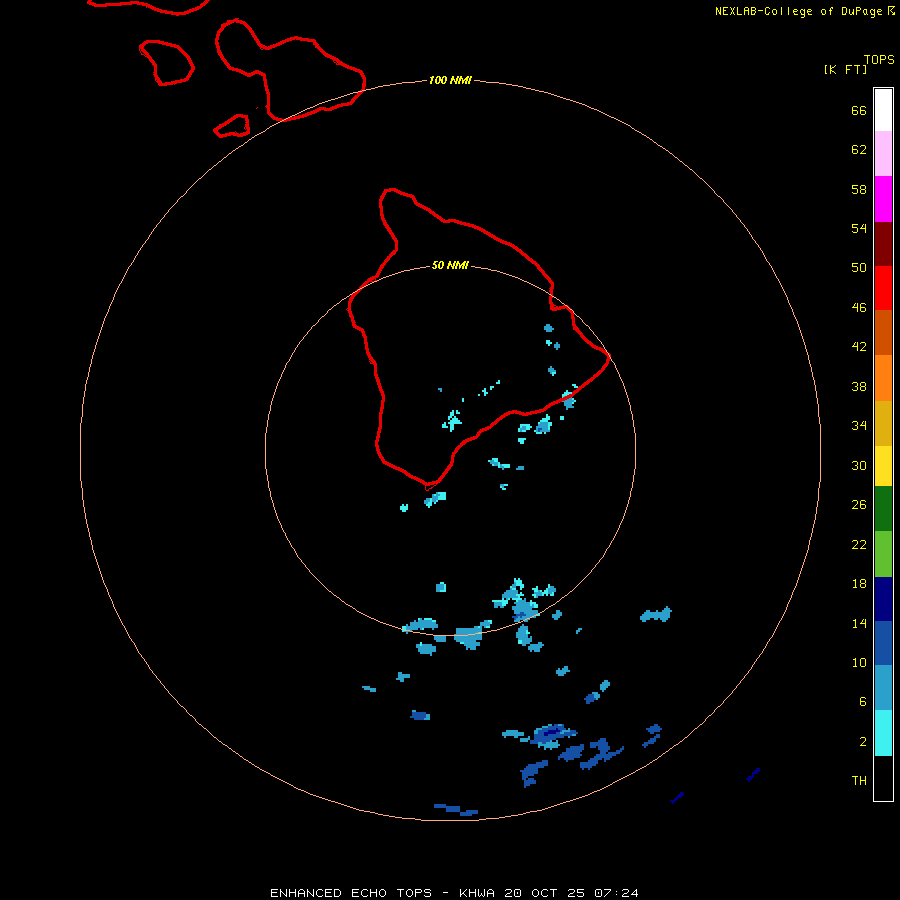Select the dark green 26 kft legend swatch
The width and height of the screenshot is (900, 900).
click(883, 509)
